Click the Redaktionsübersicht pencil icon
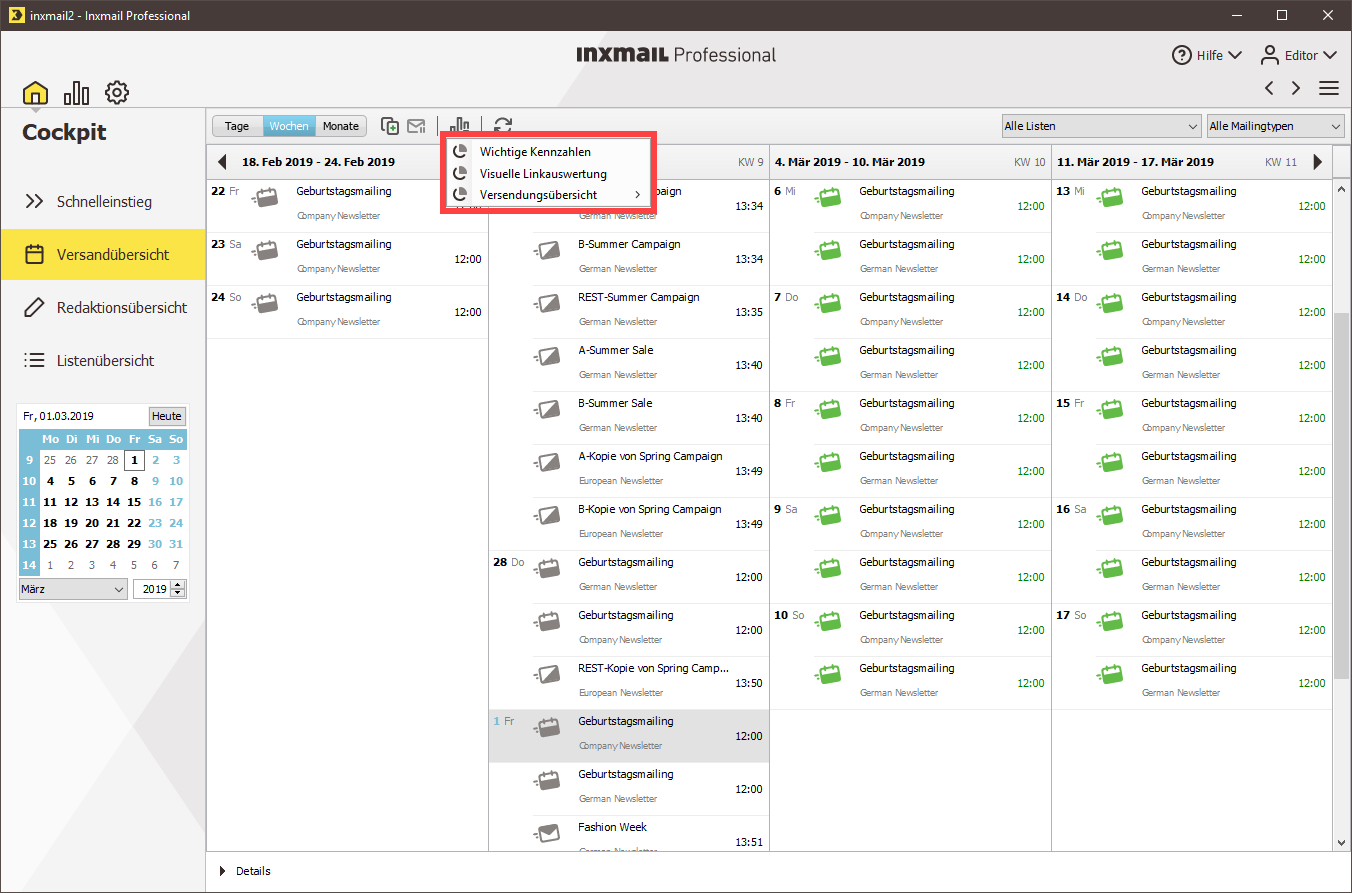 click(35, 307)
